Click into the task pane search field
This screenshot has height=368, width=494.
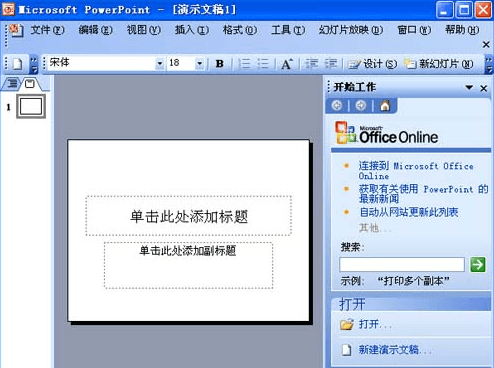(402, 265)
